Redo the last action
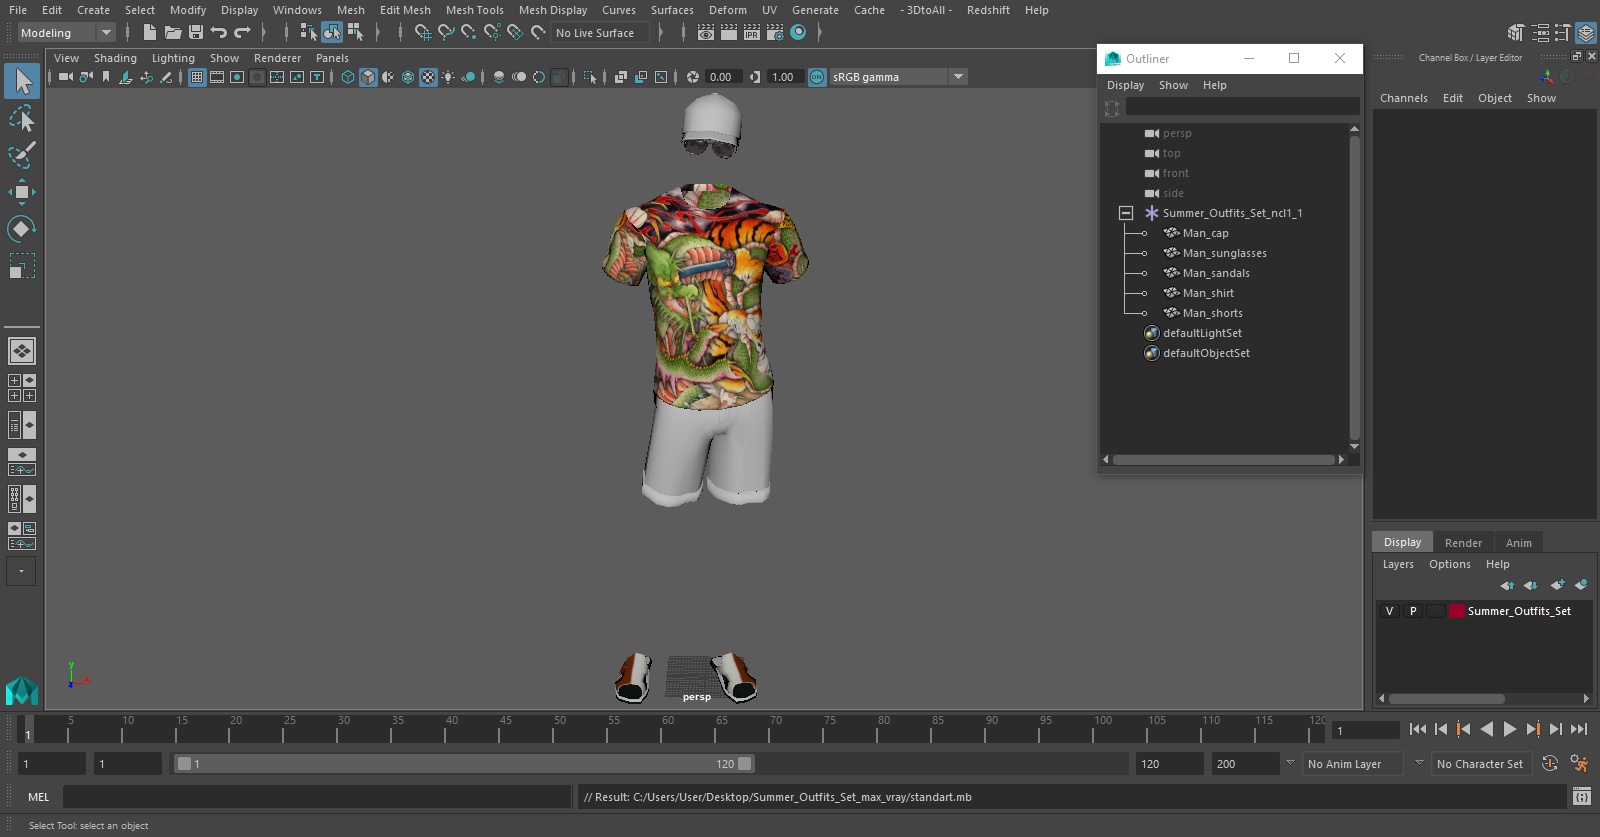 (x=242, y=33)
